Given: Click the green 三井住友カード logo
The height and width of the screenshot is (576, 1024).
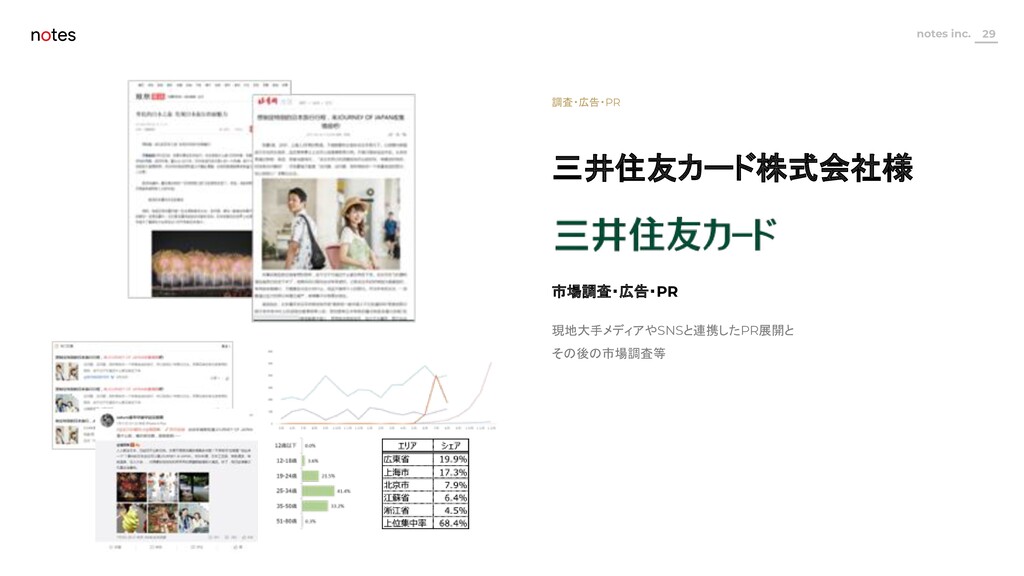Looking at the screenshot, I should 665,234.
